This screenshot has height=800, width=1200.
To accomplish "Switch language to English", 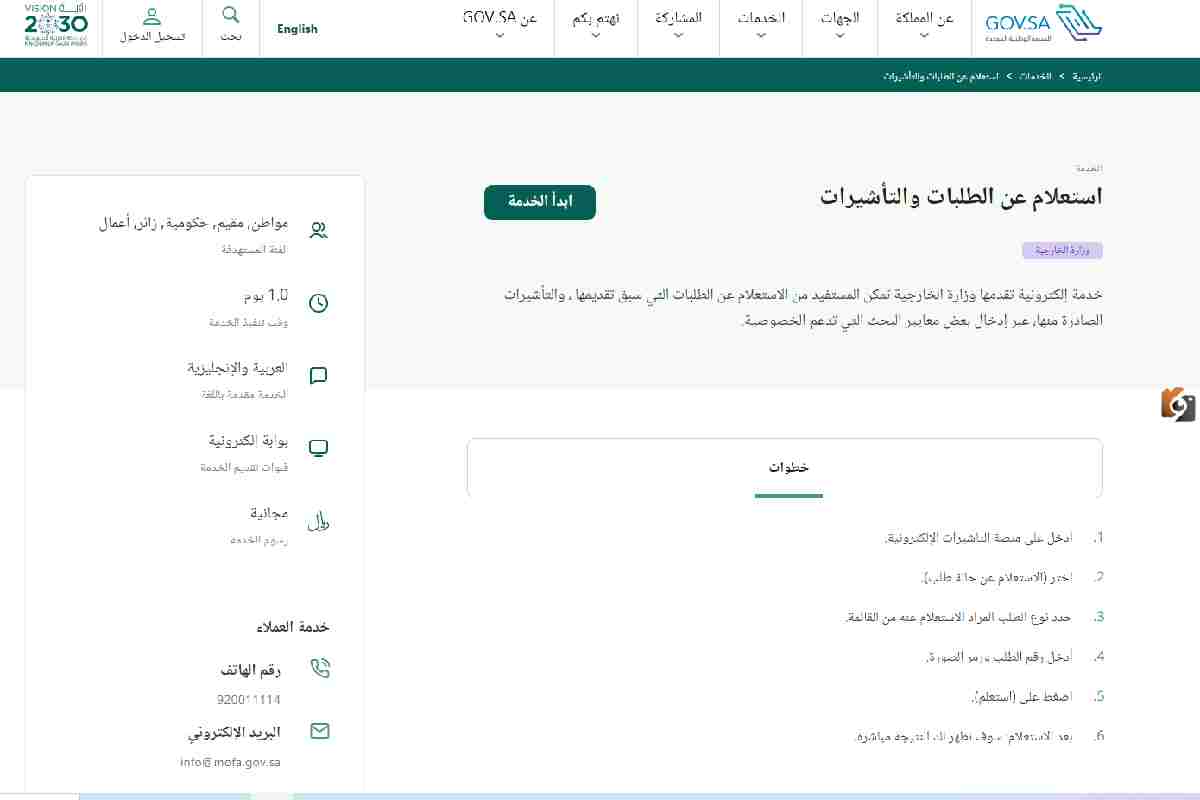I will (297, 29).
